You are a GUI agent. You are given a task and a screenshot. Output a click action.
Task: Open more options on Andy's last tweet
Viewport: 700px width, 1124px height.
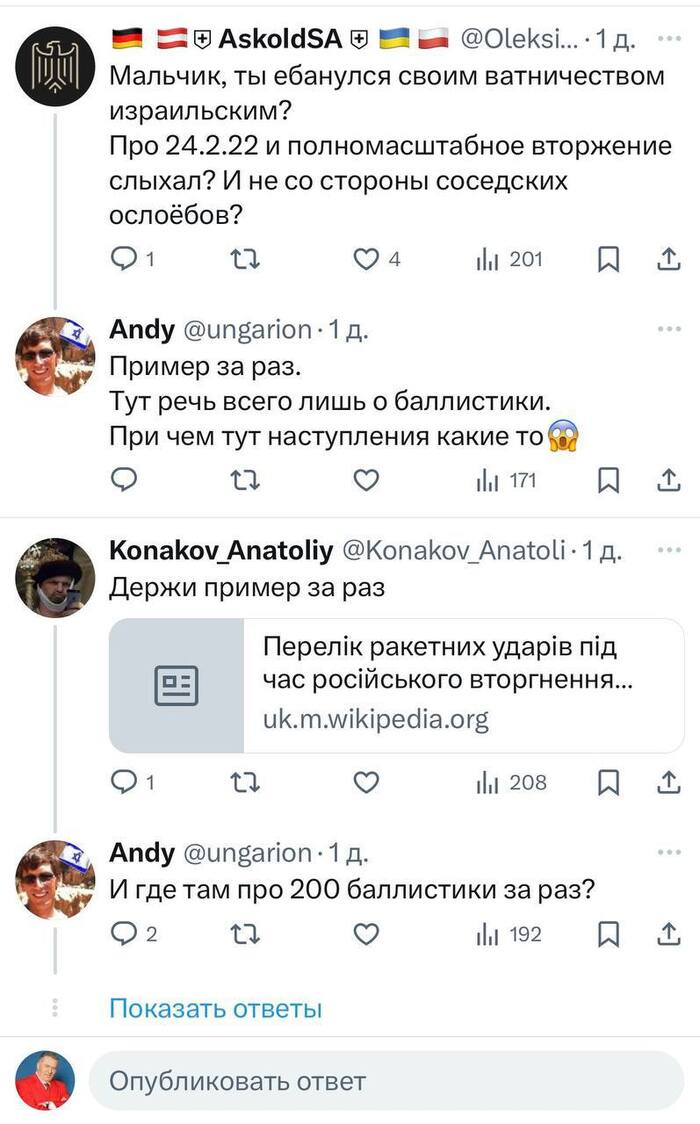[x=668, y=852]
